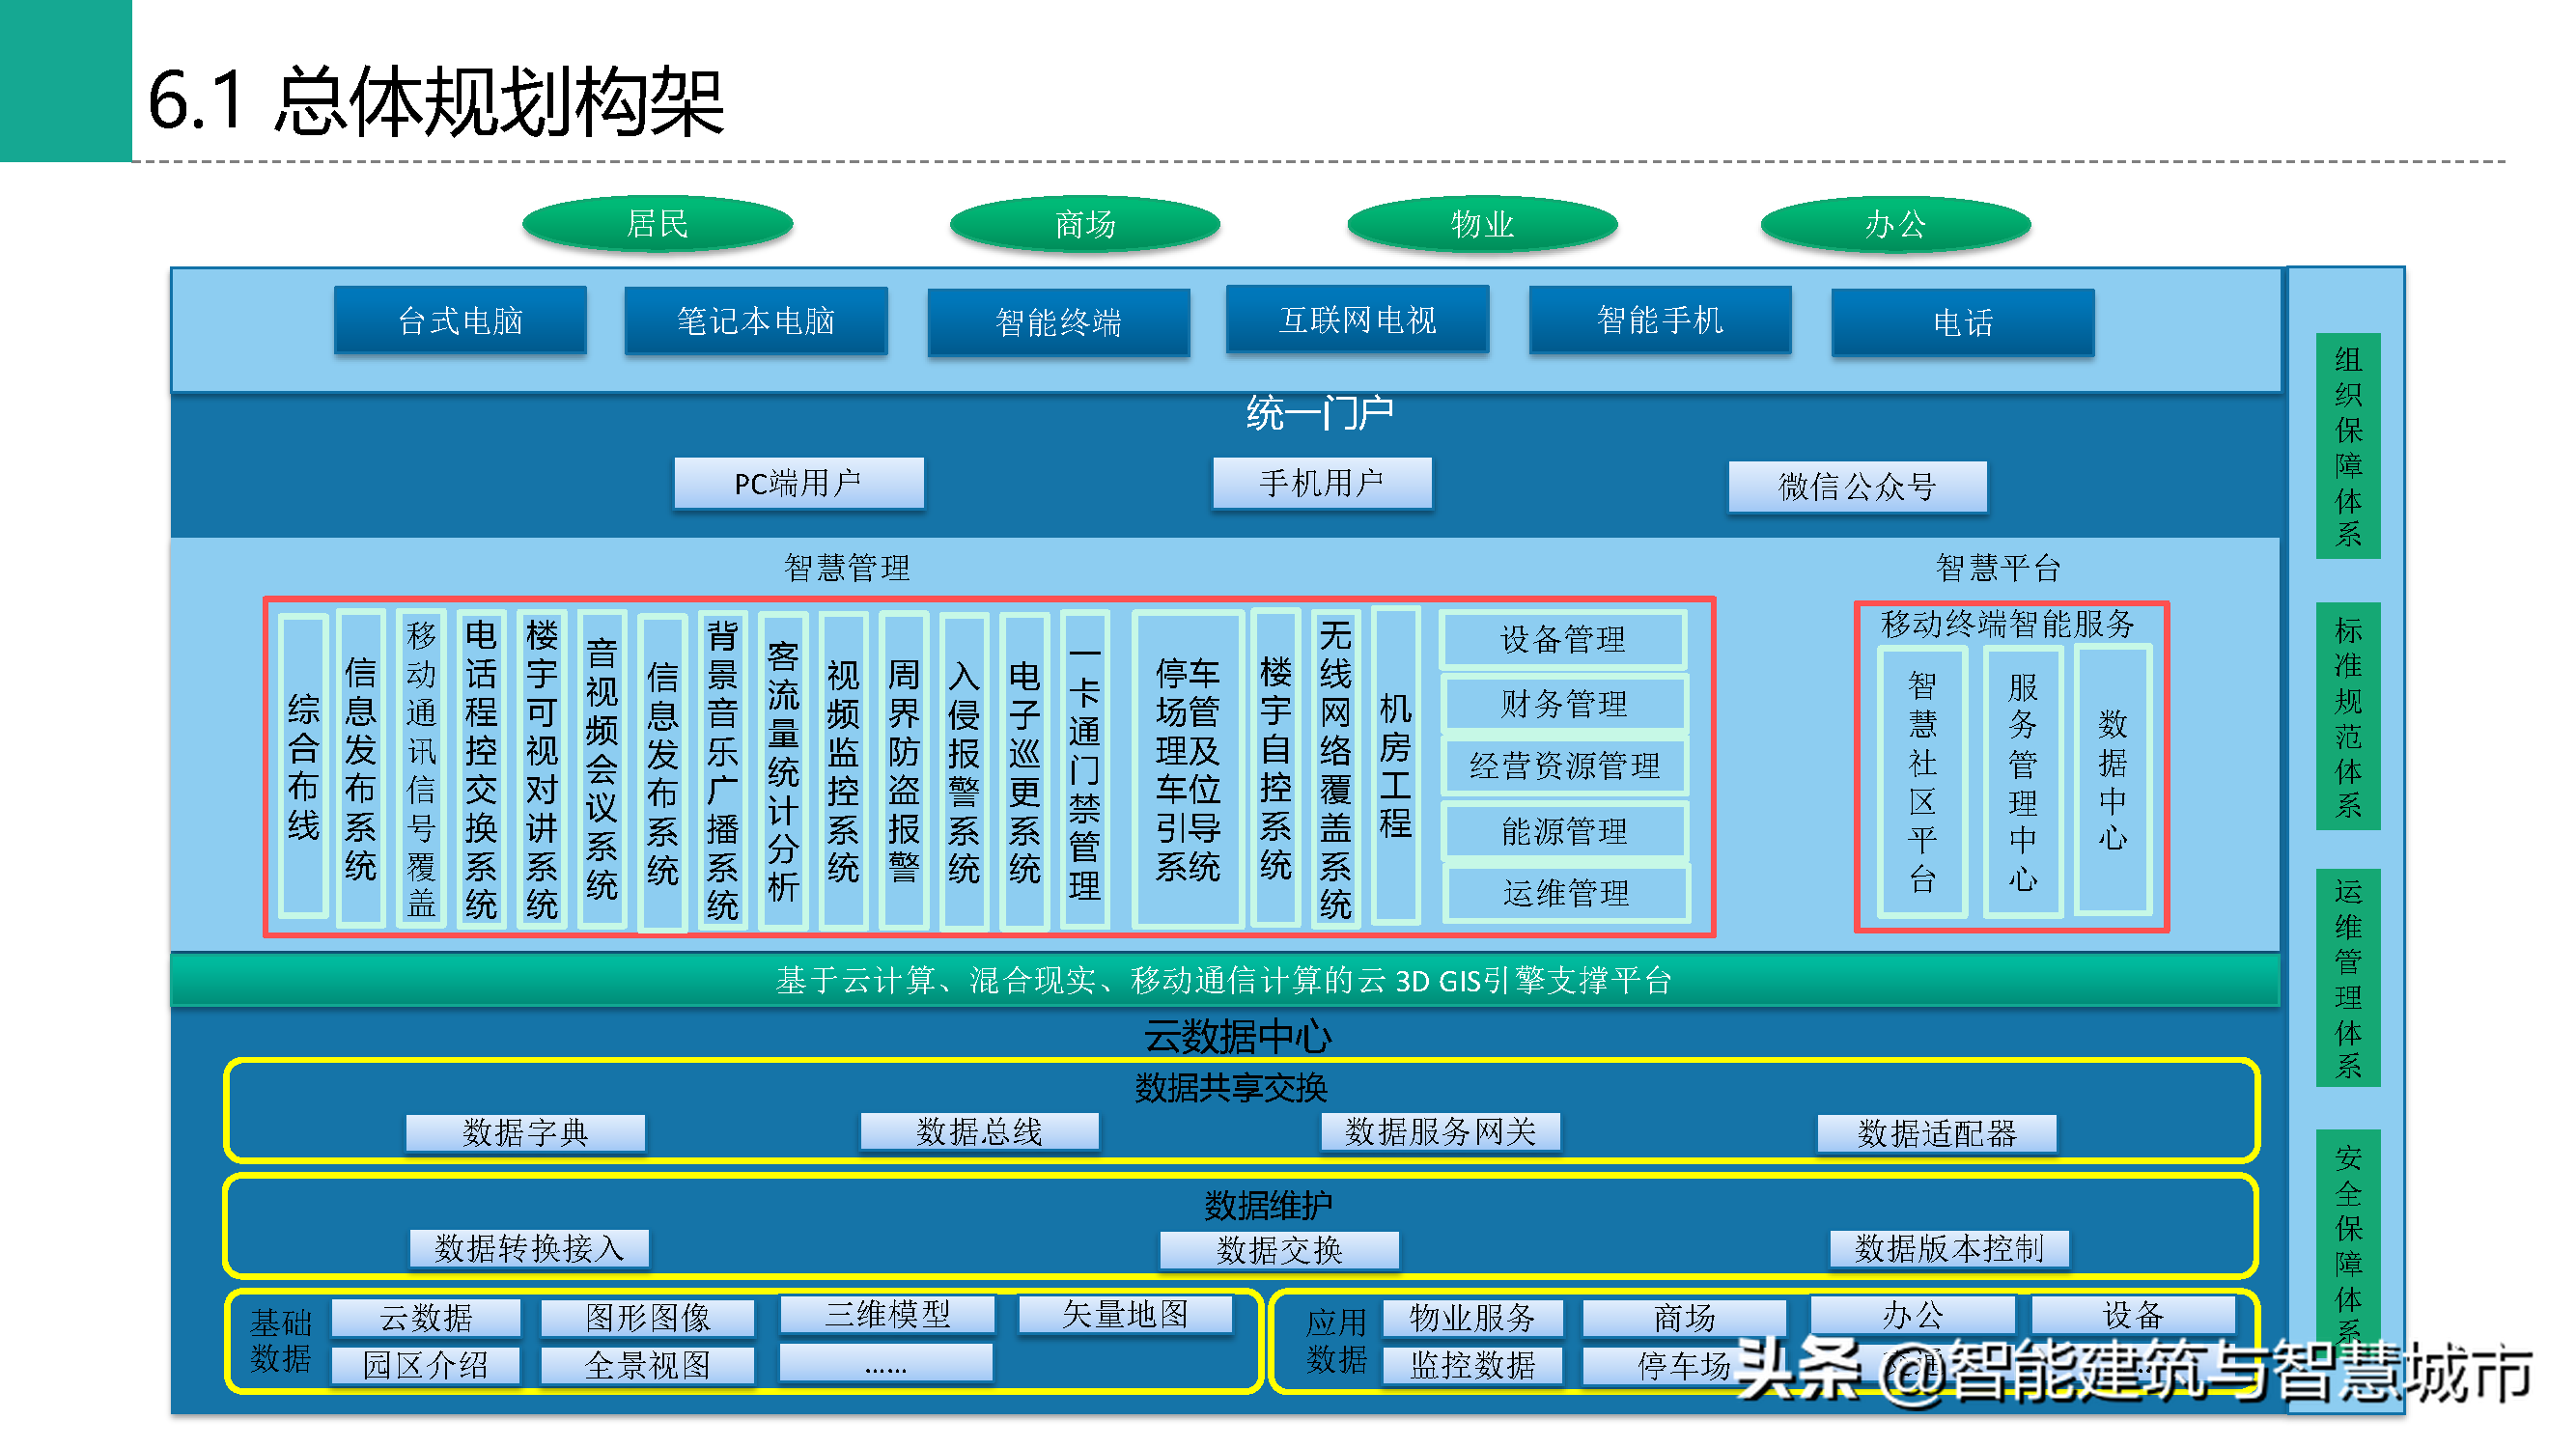The image size is (2576, 1448).
Task: Click the 数据适配器 box
Action: [x=1937, y=1134]
